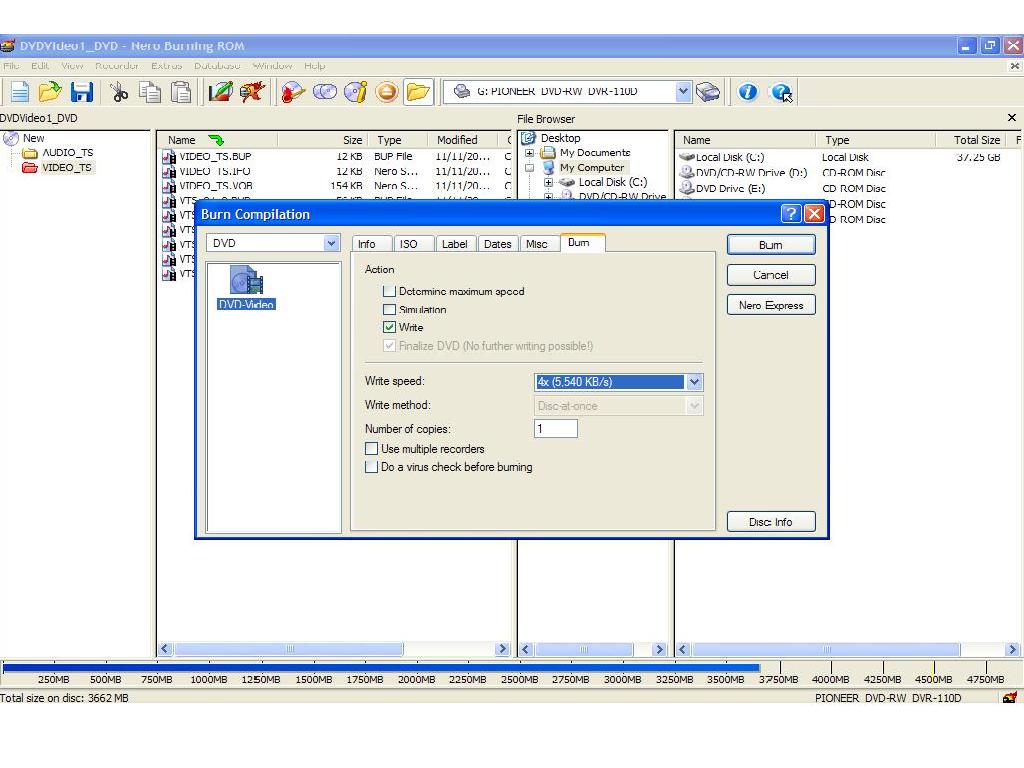Select the DVD Drive (E:) entry

click(x=730, y=188)
